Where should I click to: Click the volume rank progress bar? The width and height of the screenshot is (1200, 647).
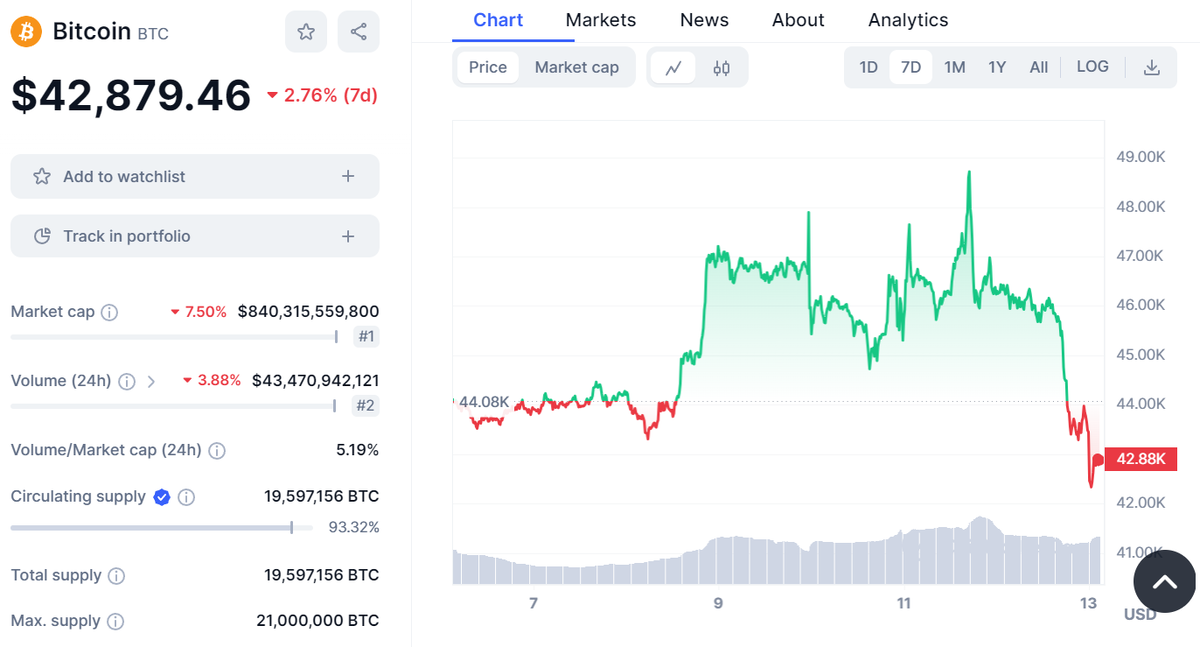pyautogui.click(x=174, y=406)
